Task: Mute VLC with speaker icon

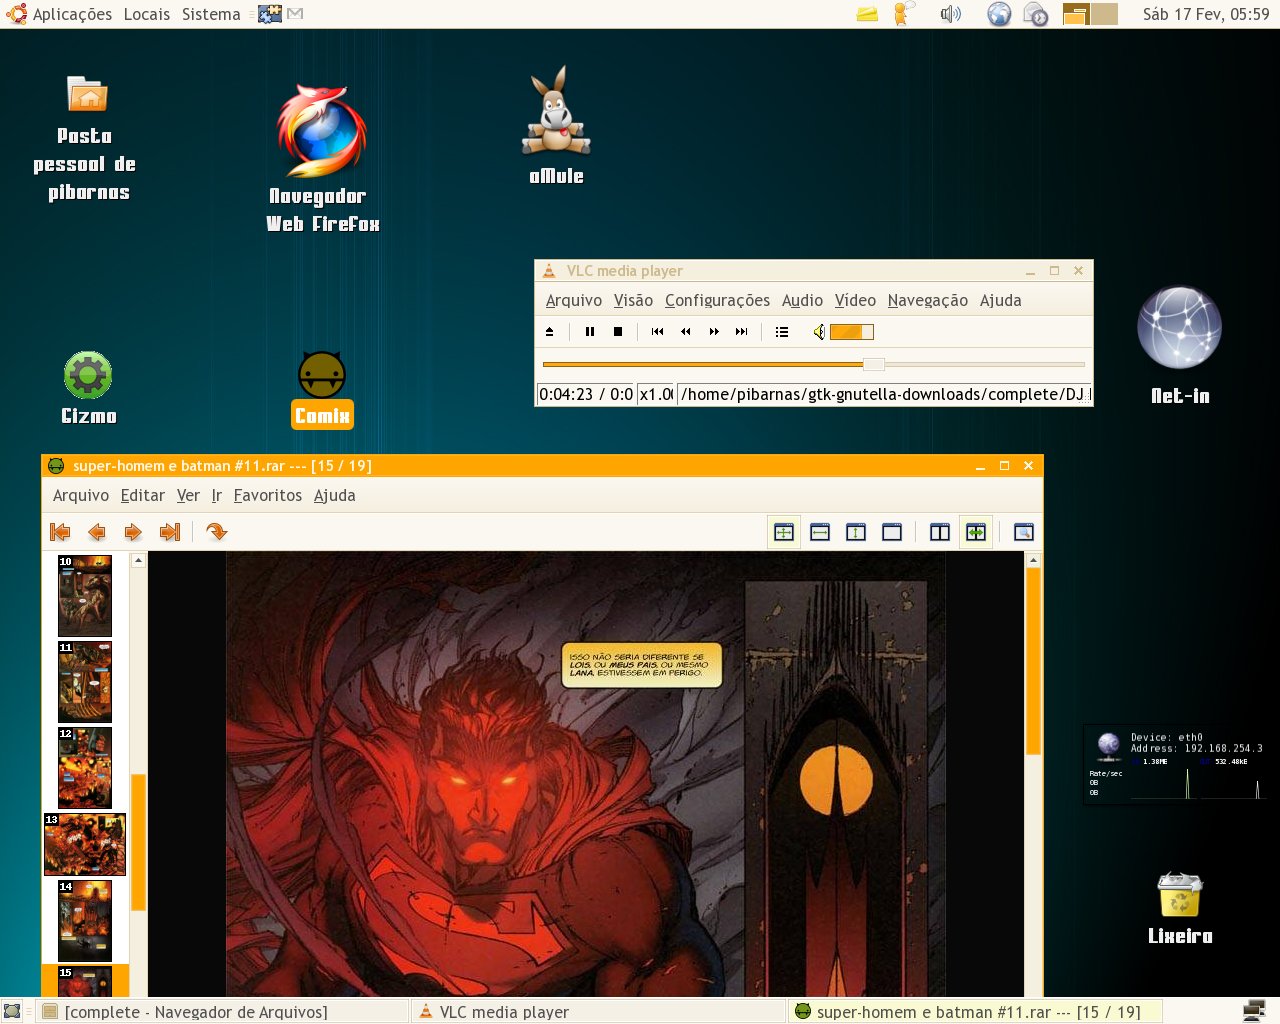Action: point(819,332)
